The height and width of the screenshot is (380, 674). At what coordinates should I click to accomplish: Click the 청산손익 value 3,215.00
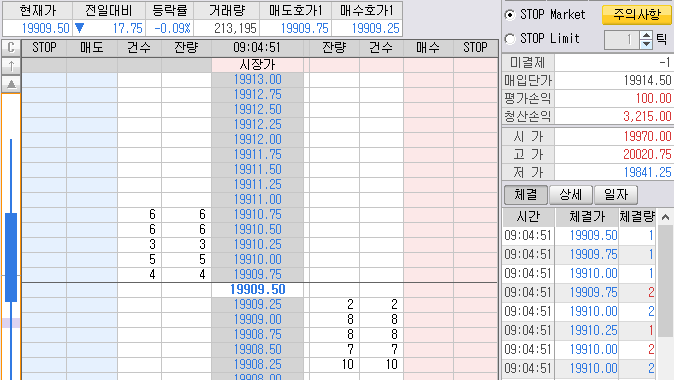click(x=647, y=116)
